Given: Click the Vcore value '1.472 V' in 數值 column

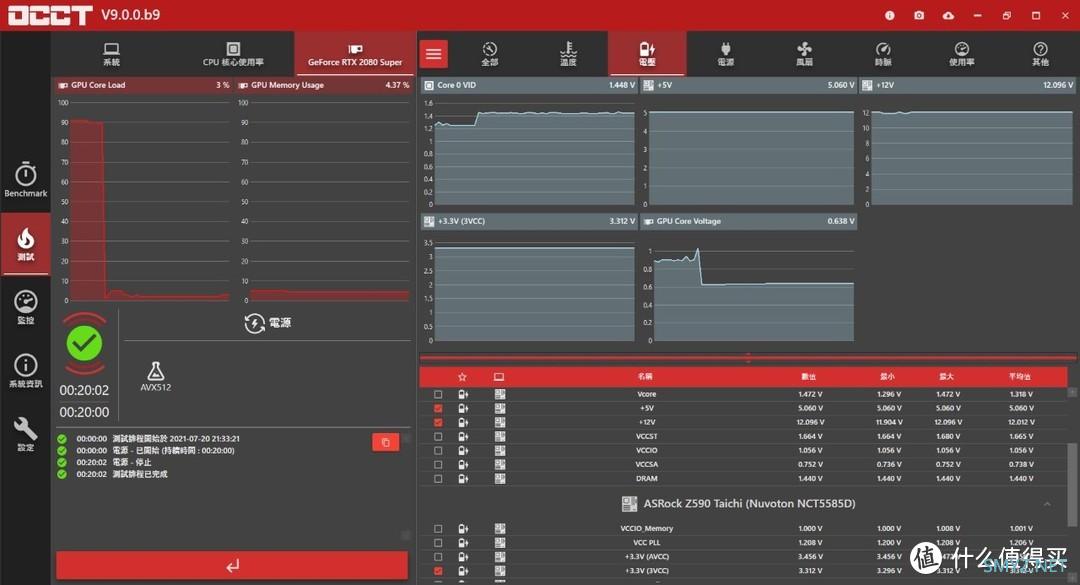Looking at the screenshot, I should pos(810,394).
